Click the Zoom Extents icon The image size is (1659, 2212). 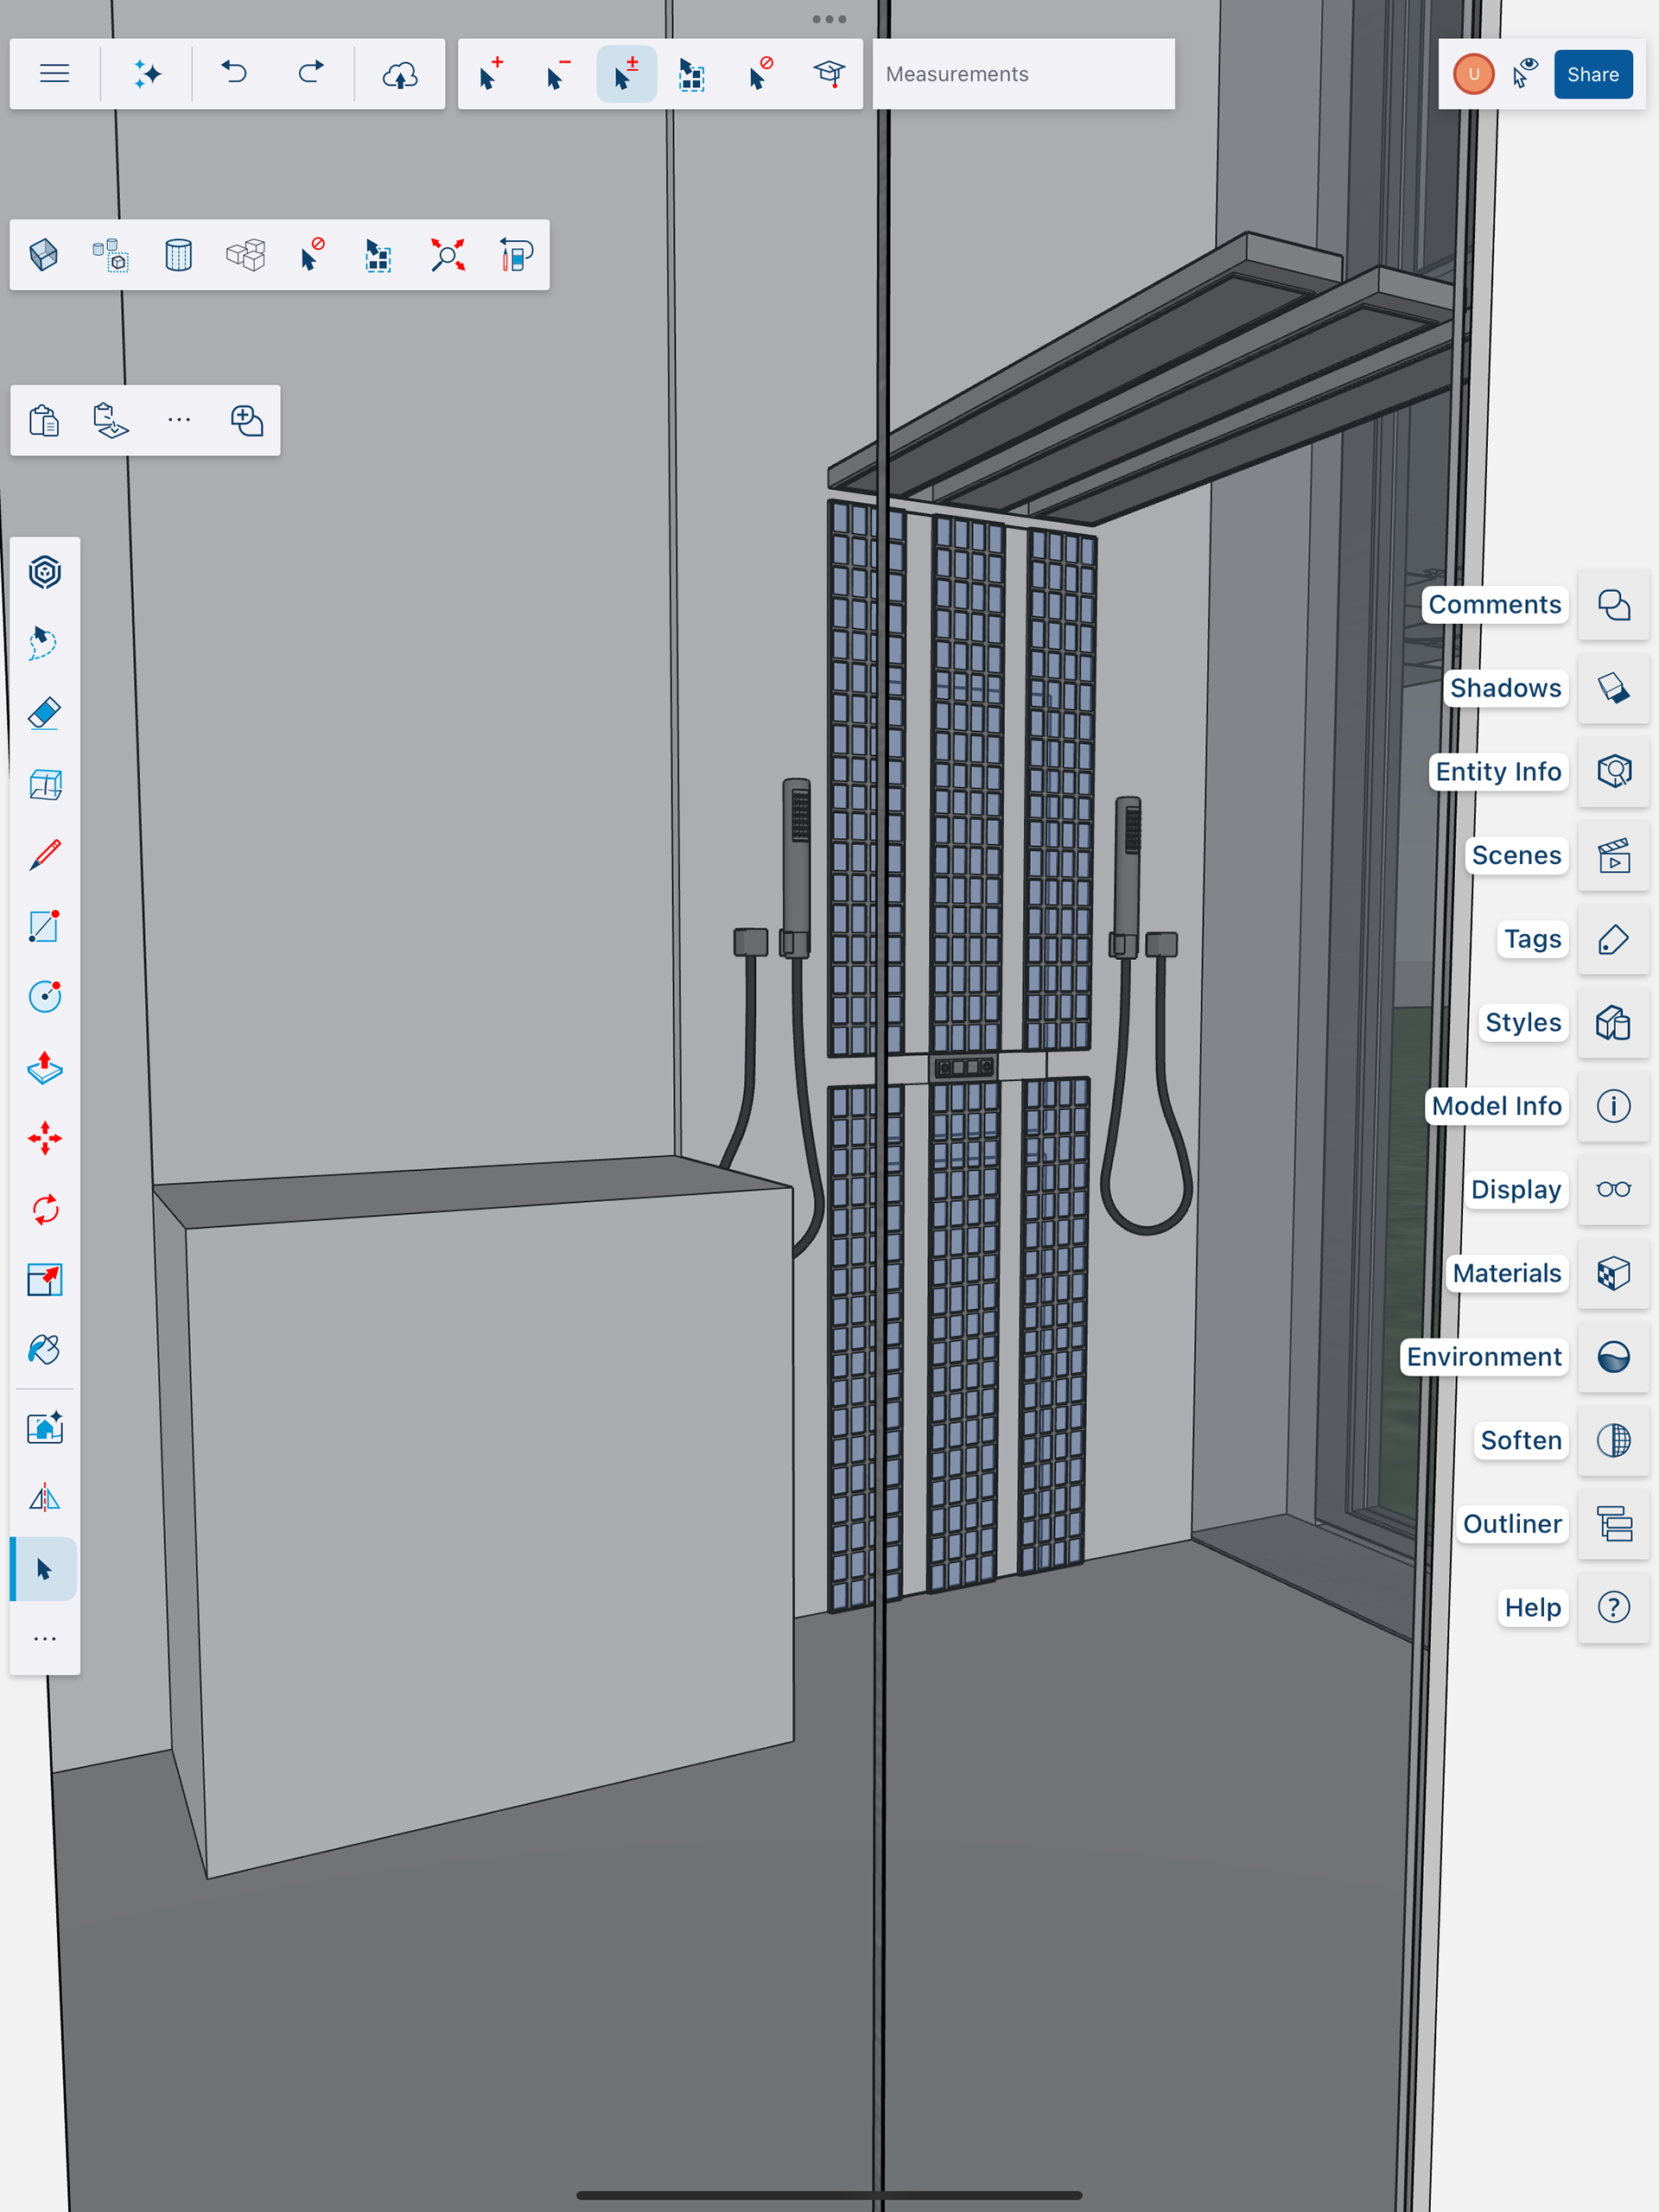pyautogui.click(x=447, y=255)
